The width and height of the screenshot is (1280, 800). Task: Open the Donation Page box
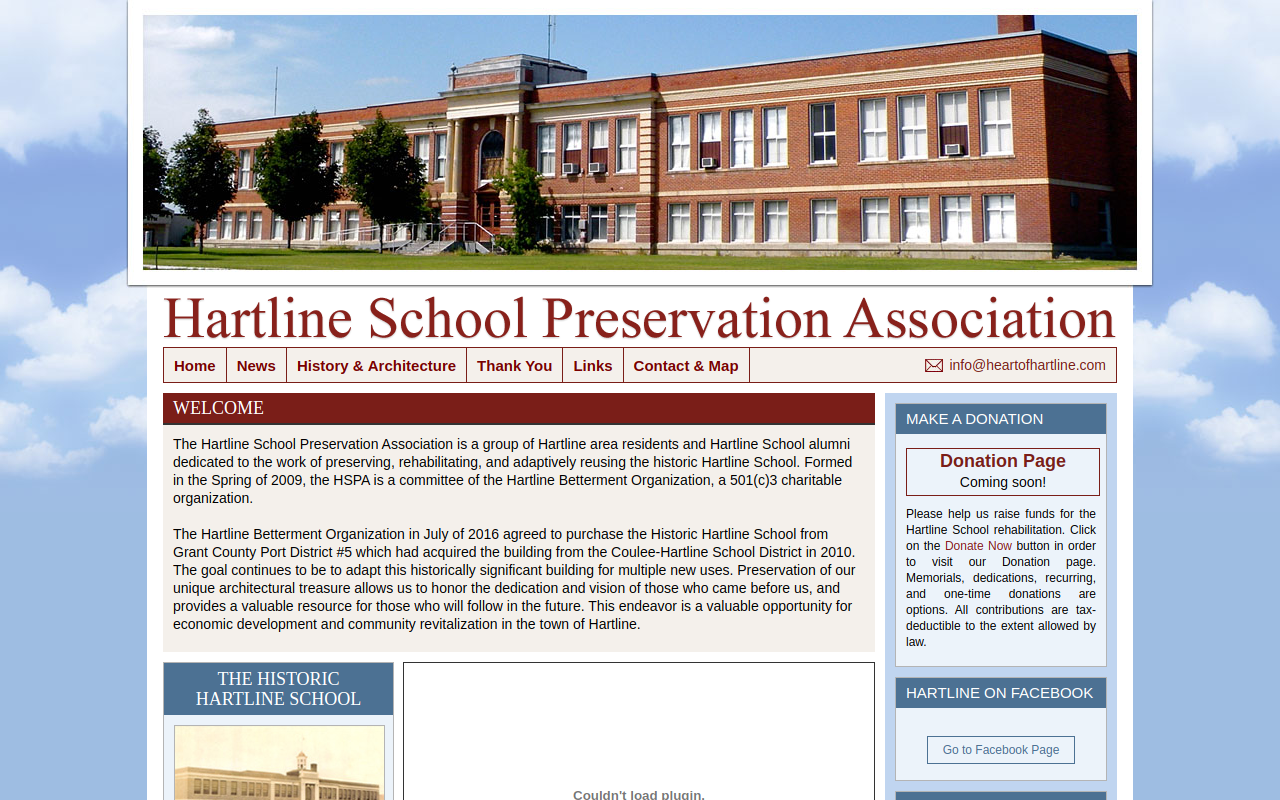point(1003,472)
